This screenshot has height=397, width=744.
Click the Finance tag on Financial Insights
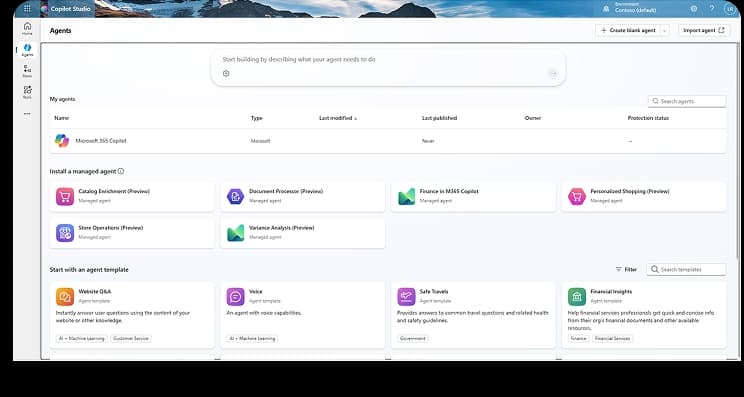[578, 339]
